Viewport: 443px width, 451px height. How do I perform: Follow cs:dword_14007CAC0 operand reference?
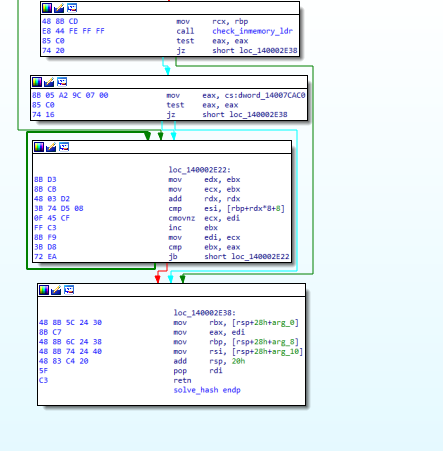coord(265,96)
